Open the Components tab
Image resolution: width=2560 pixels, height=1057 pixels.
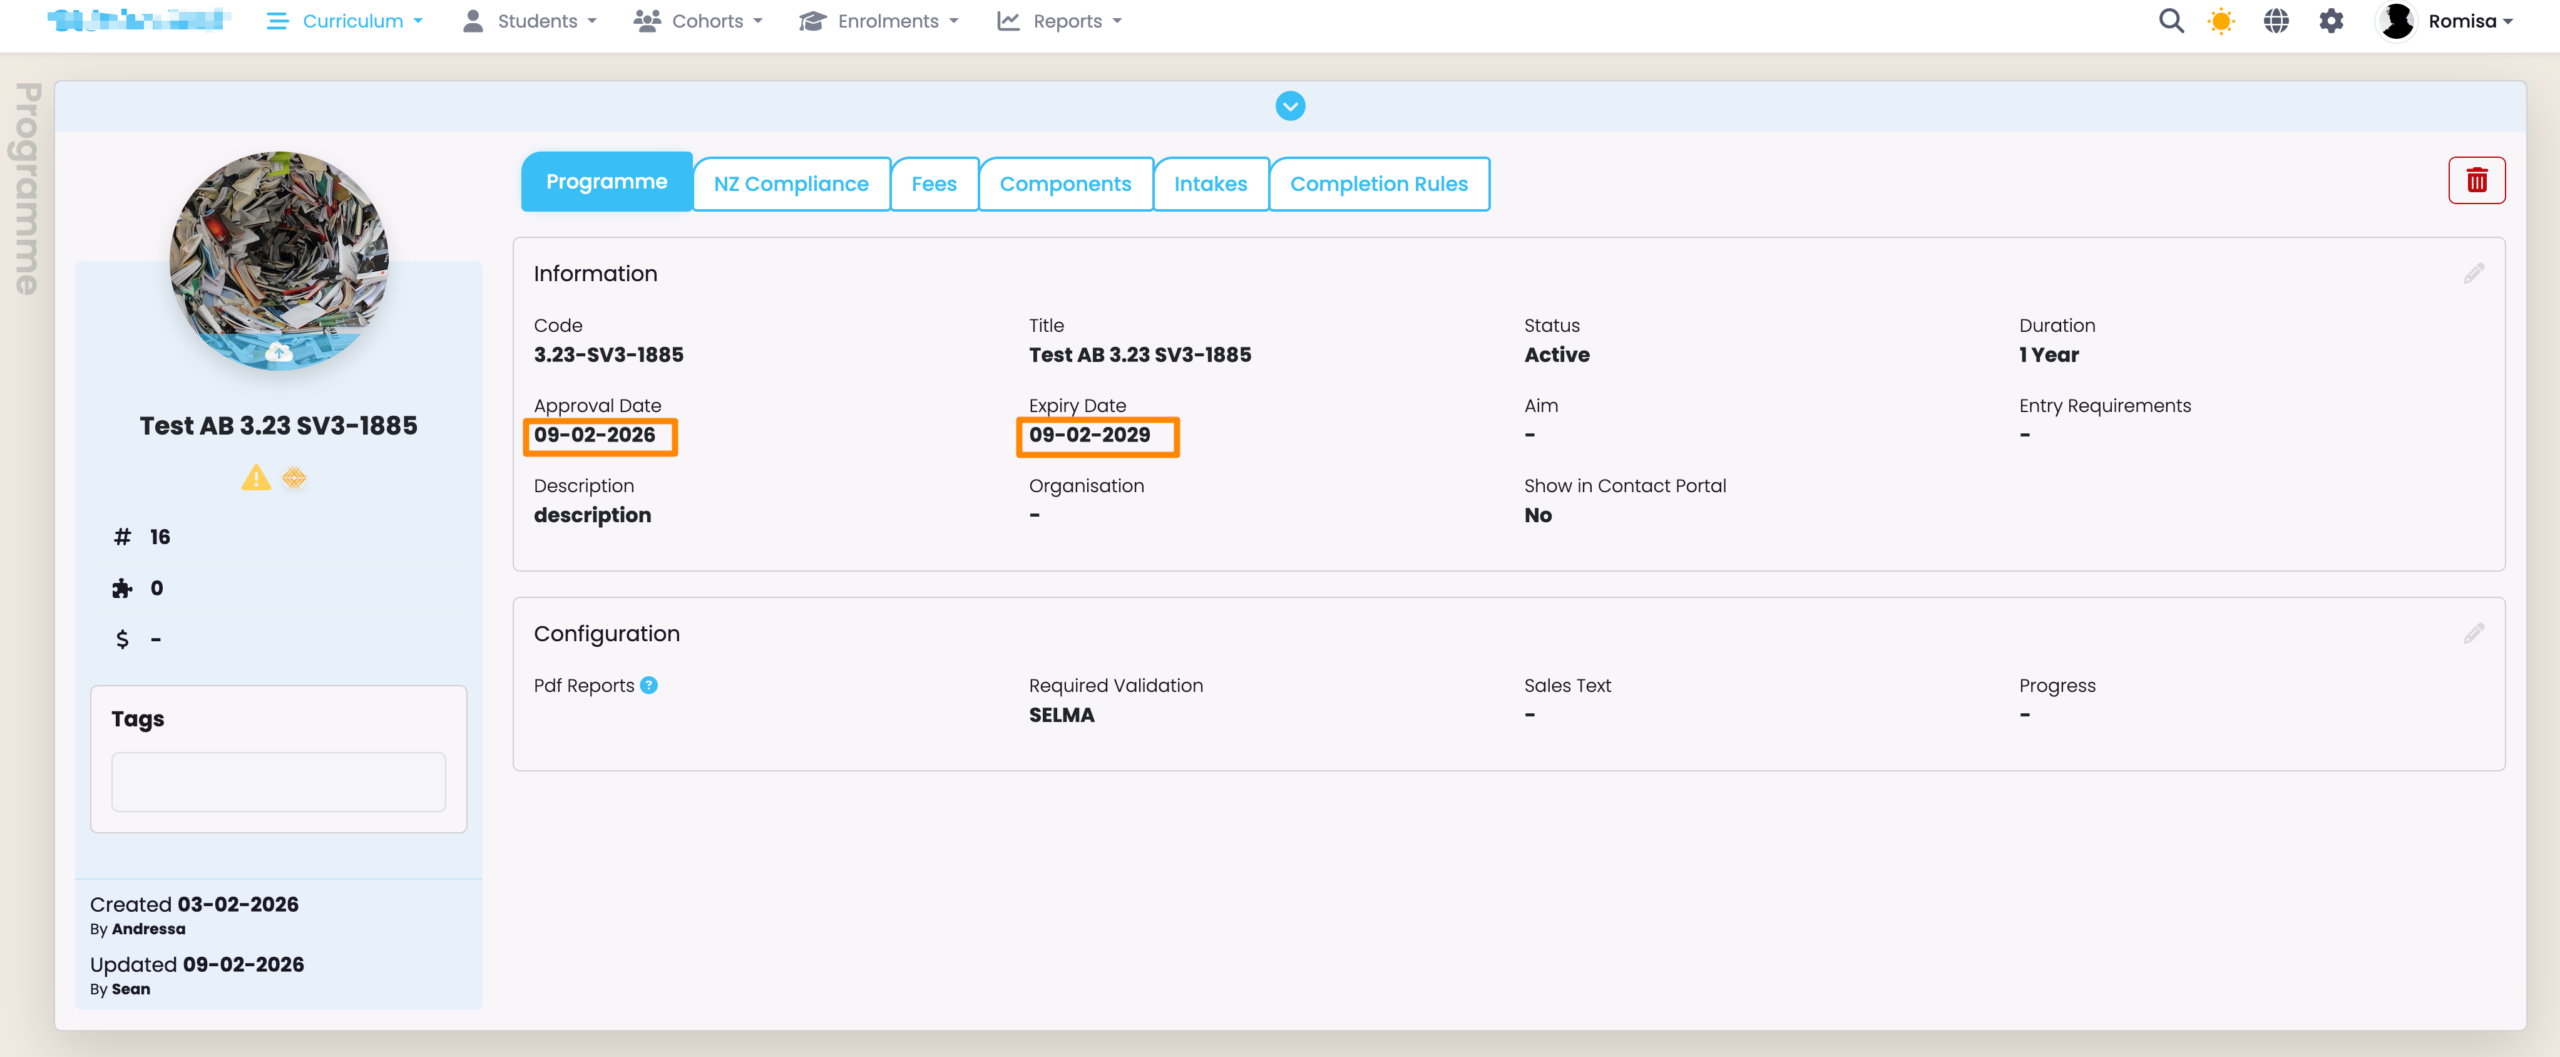1065,184
